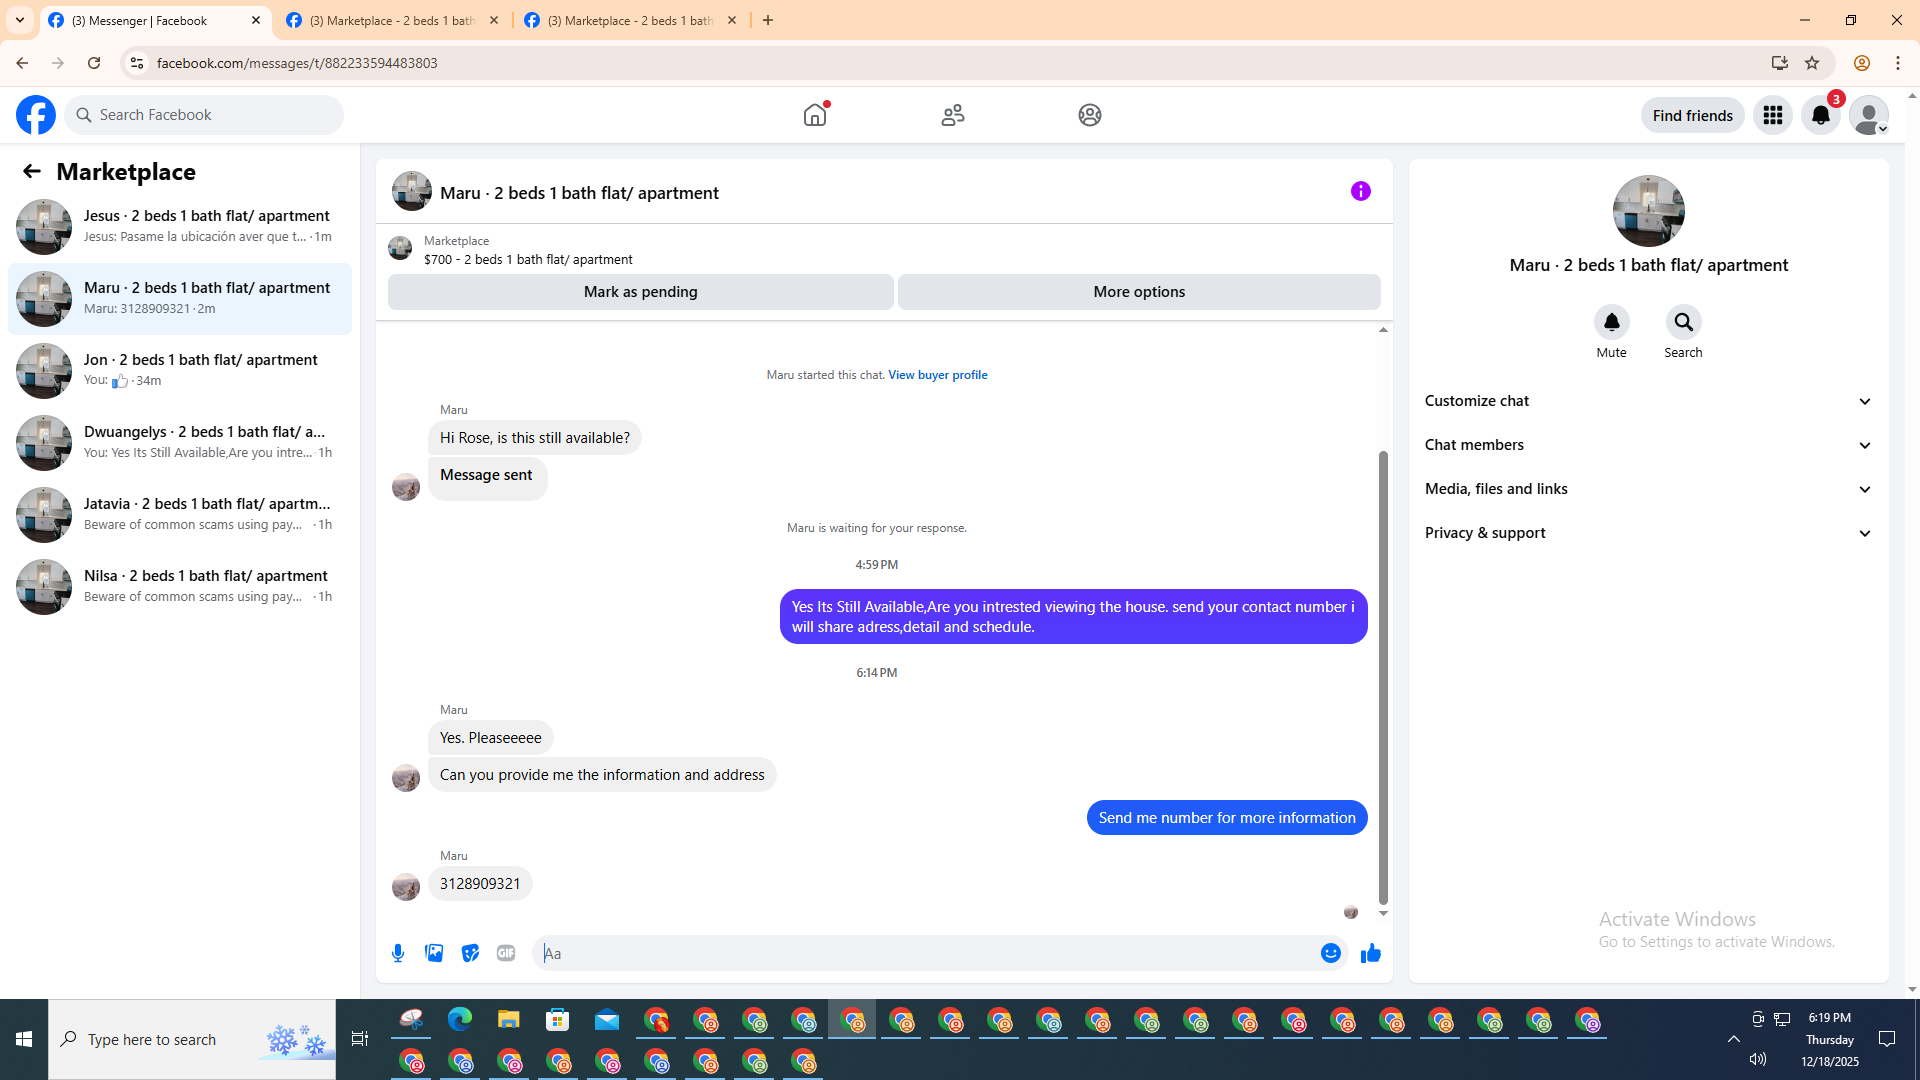Switch to the third Marketplace browser tab
1920x1080 pixels.
tap(631, 20)
